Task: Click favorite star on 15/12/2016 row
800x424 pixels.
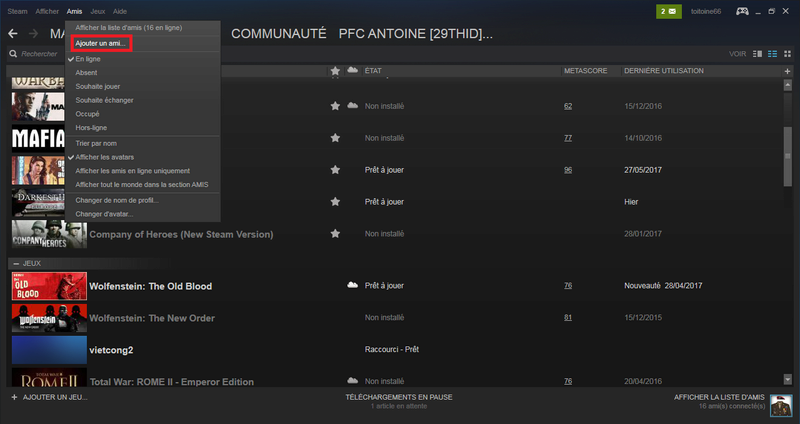Action: pyautogui.click(x=335, y=106)
